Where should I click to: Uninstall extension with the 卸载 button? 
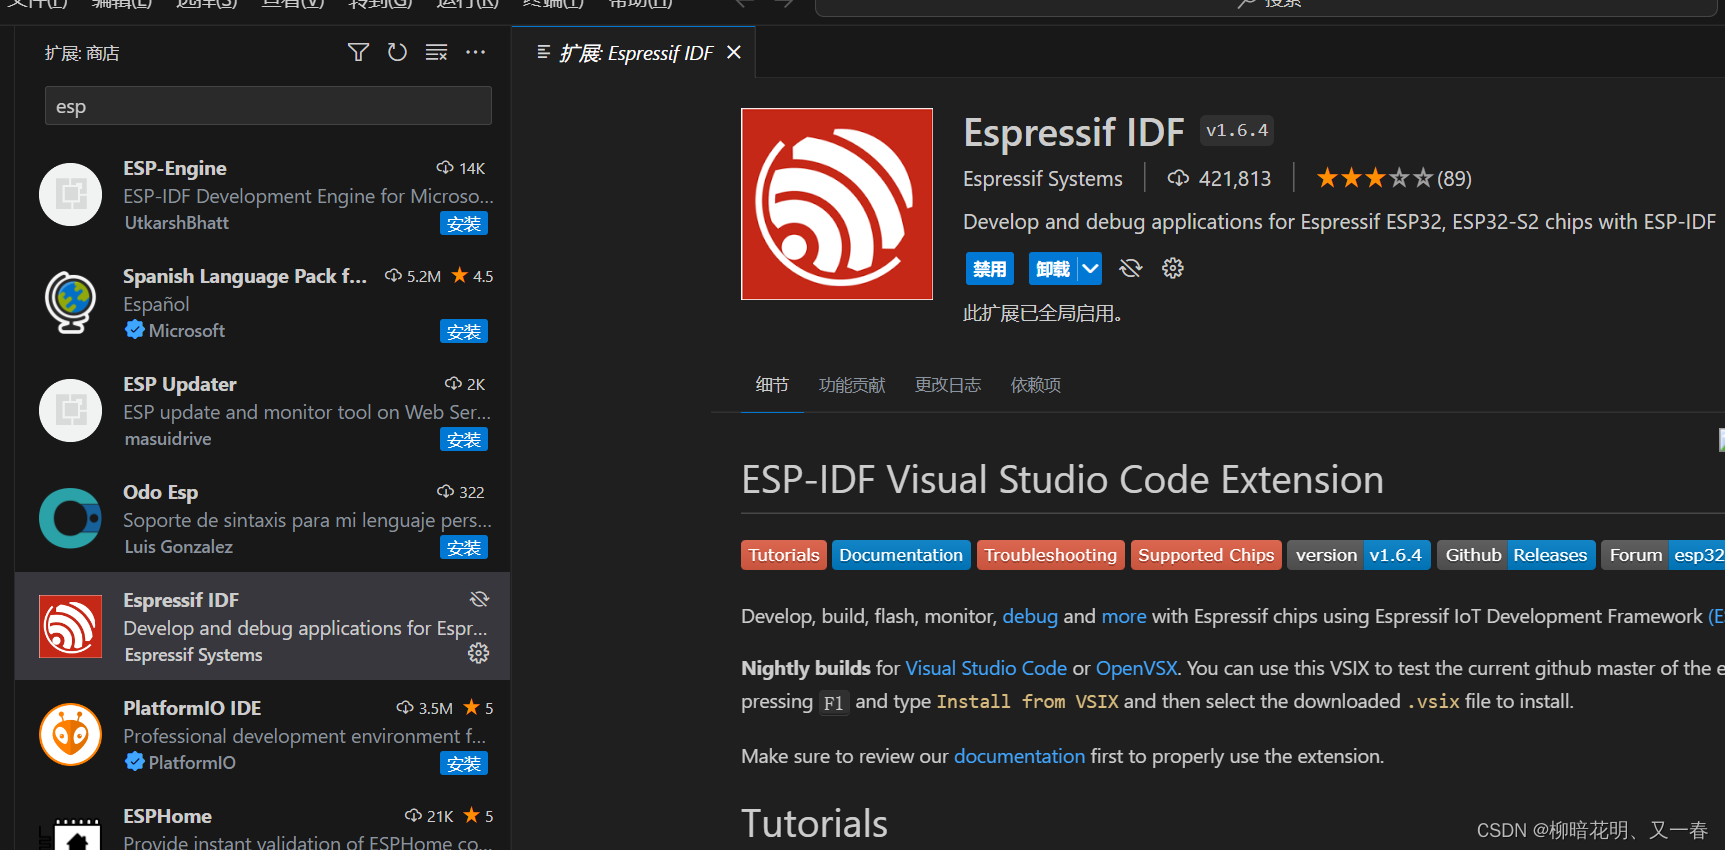(x=1053, y=268)
